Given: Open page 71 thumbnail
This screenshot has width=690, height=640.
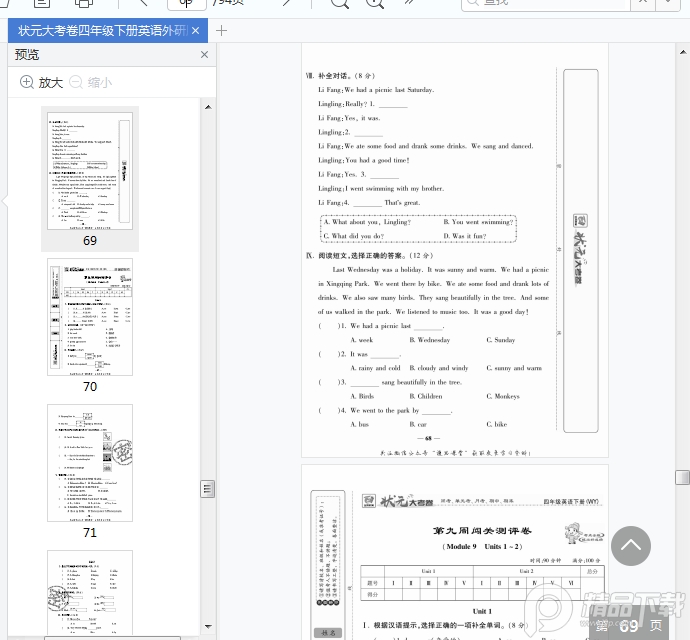Looking at the screenshot, I should point(90,463).
